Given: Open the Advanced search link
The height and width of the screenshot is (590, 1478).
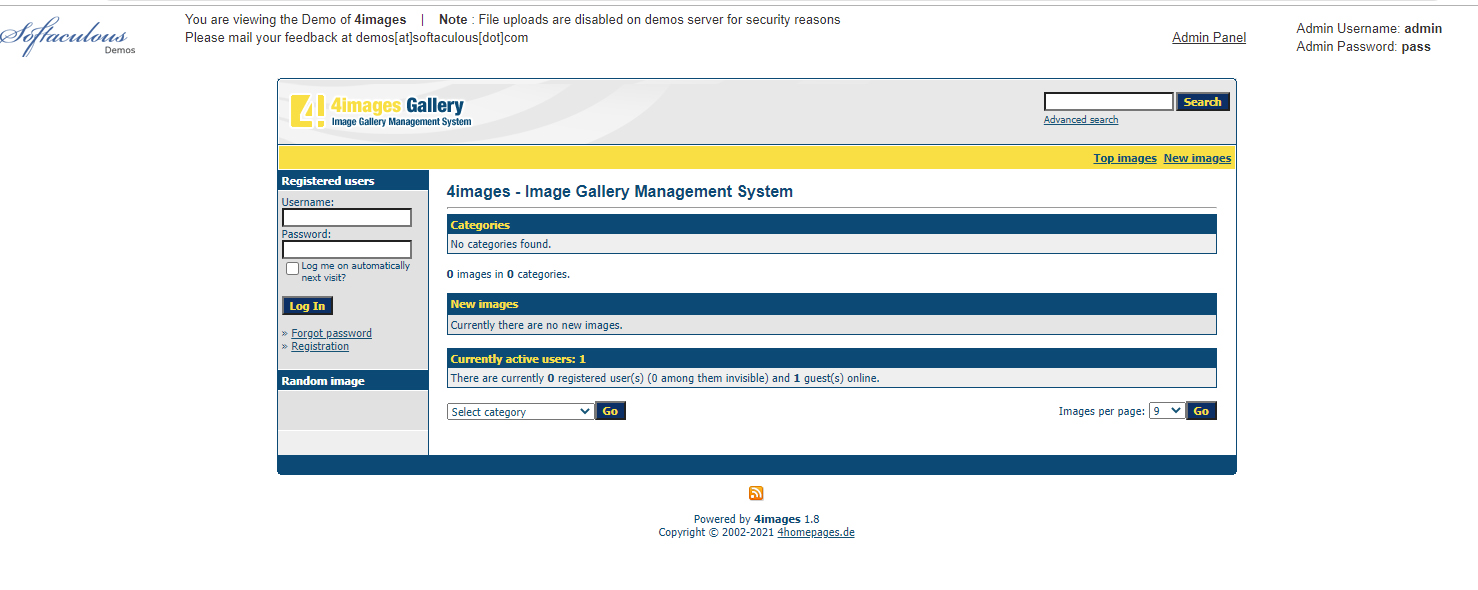Looking at the screenshot, I should pos(1081,120).
